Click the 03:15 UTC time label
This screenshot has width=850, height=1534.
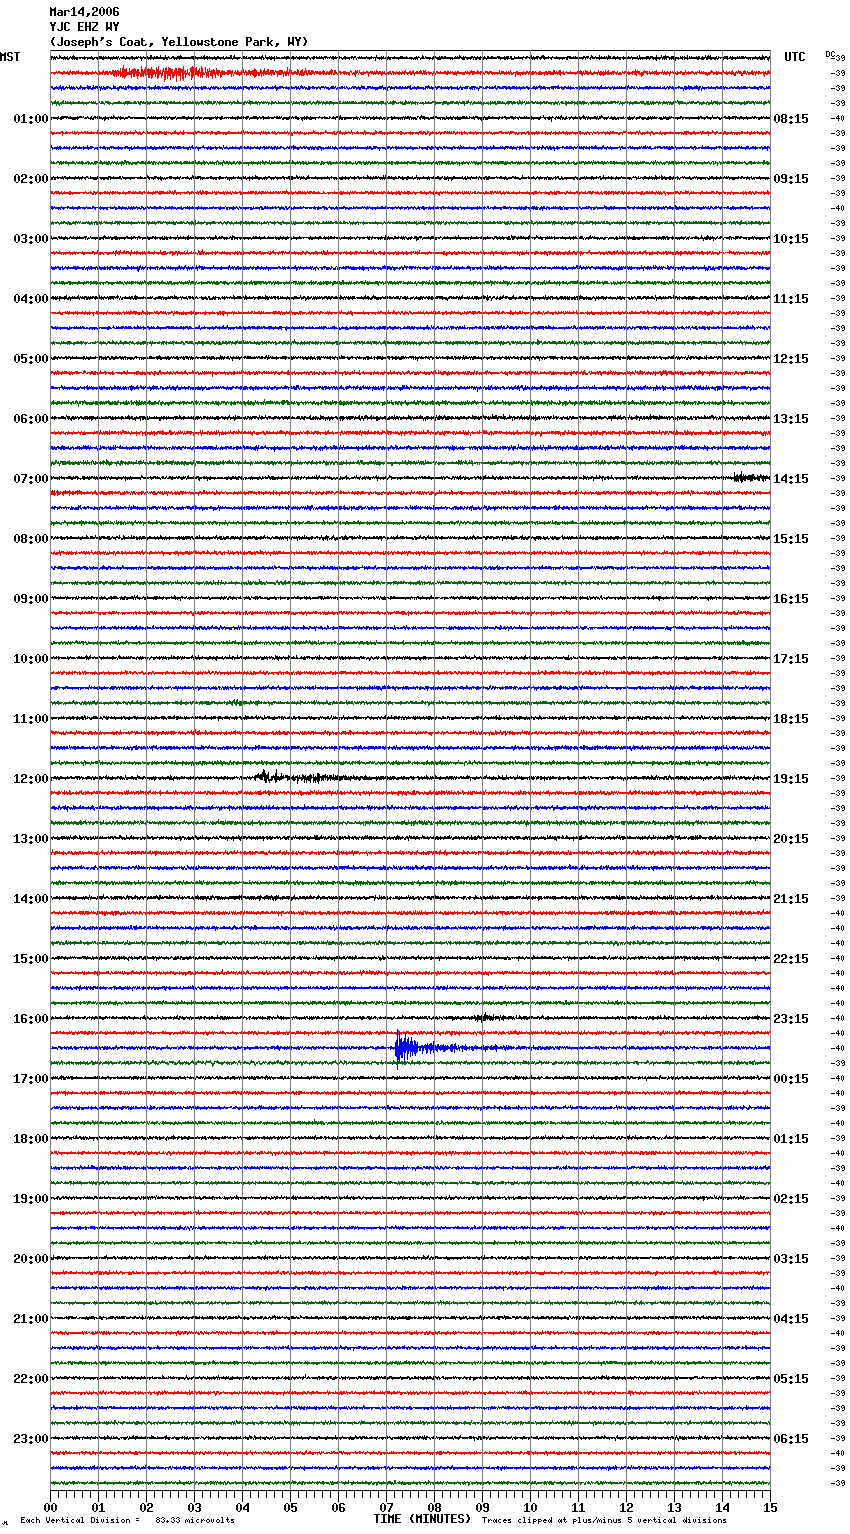point(791,1259)
